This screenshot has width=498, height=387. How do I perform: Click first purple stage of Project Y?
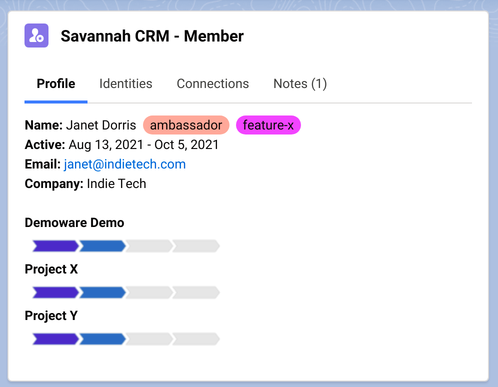click(x=56, y=339)
